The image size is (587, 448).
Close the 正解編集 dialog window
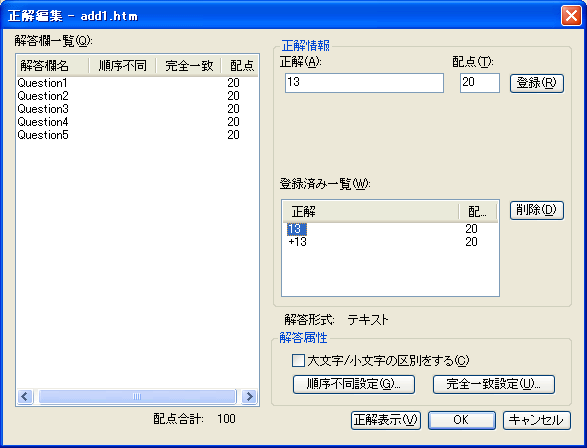(571, 16)
